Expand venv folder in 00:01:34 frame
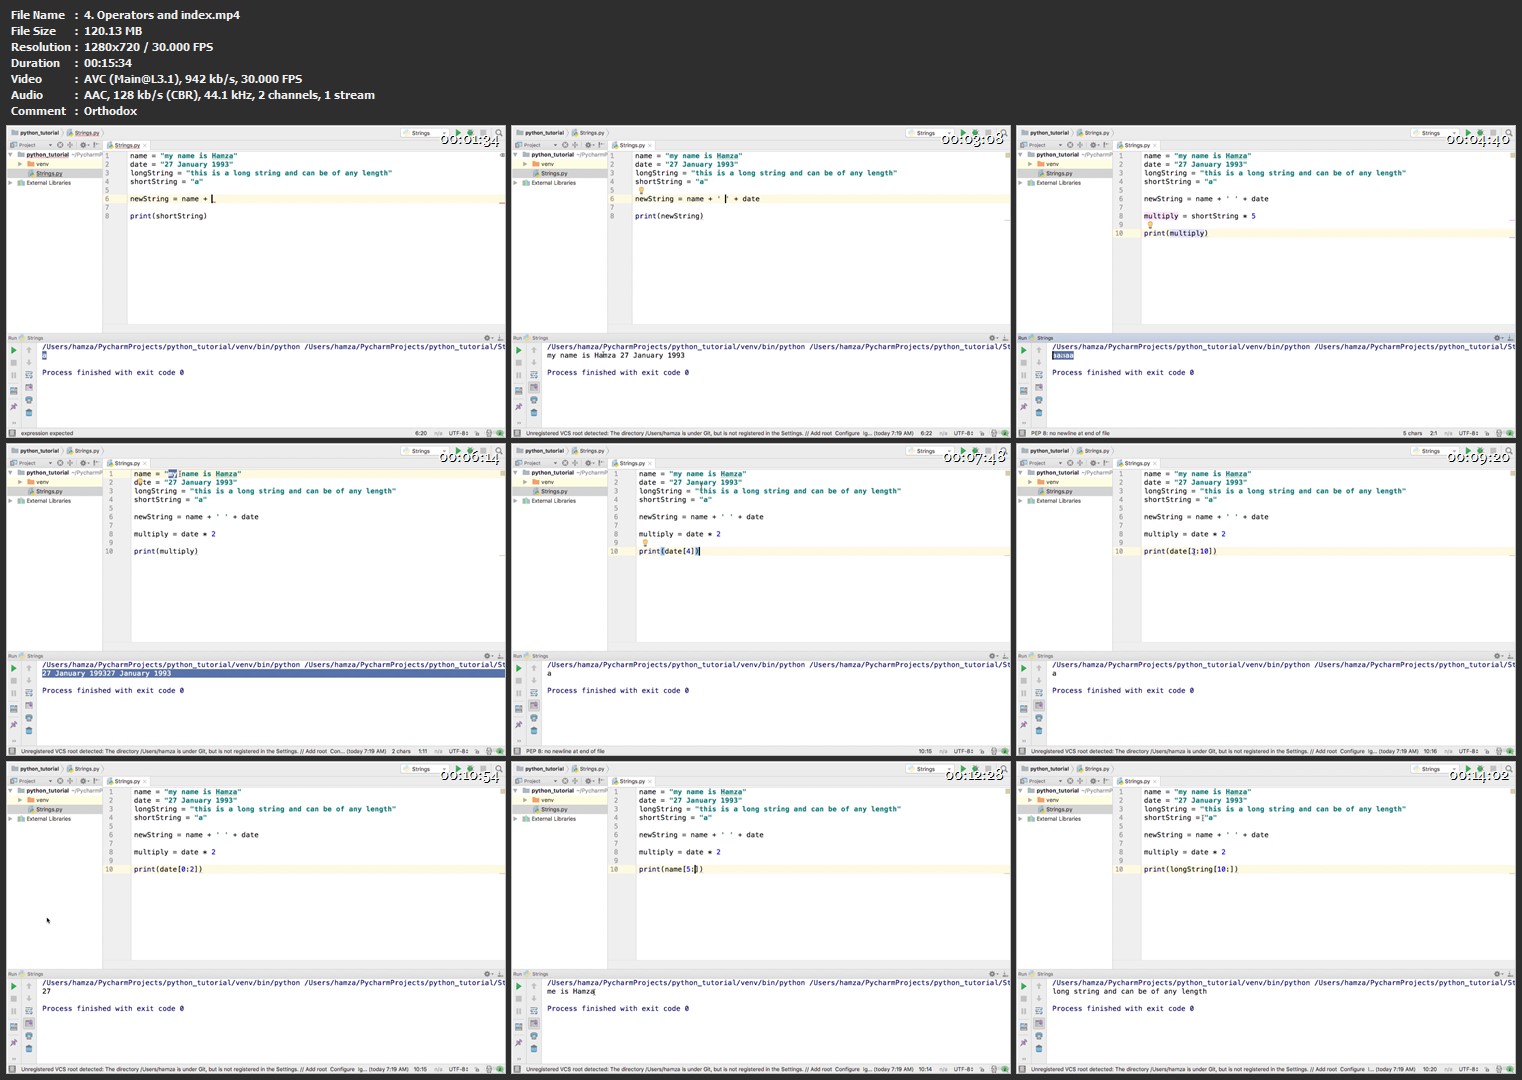 (20, 164)
